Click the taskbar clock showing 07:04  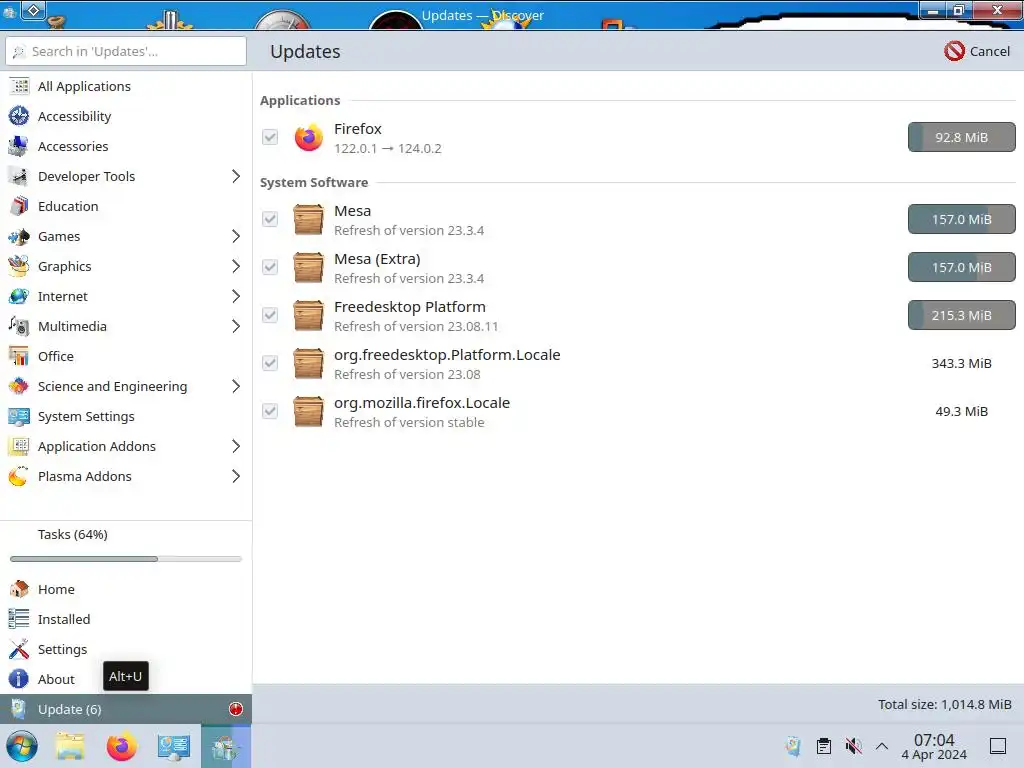[x=934, y=746]
